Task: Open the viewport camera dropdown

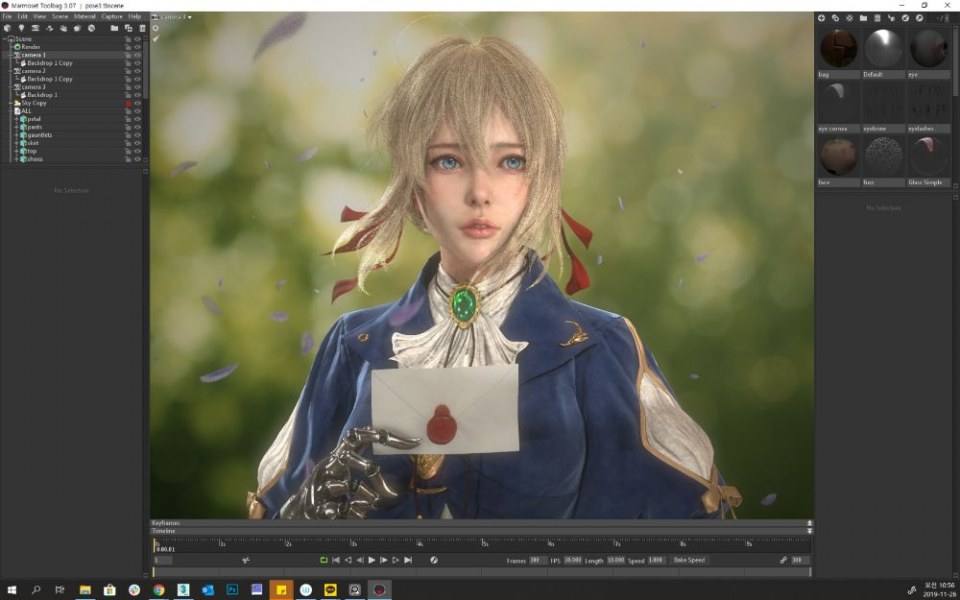Action: pos(172,17)
